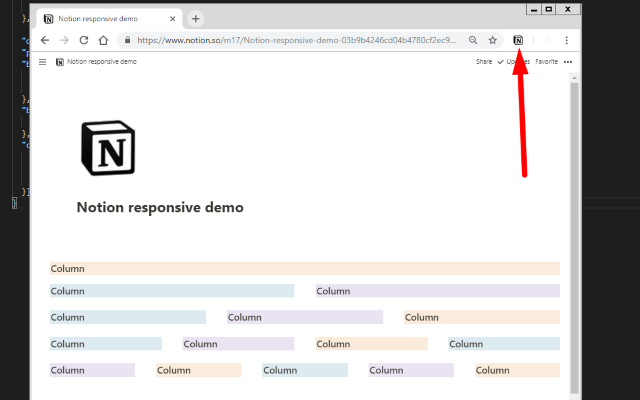The height and width of the screenshot is (400, 640).
Task: Click the Share button
Action: click(484, 62)
